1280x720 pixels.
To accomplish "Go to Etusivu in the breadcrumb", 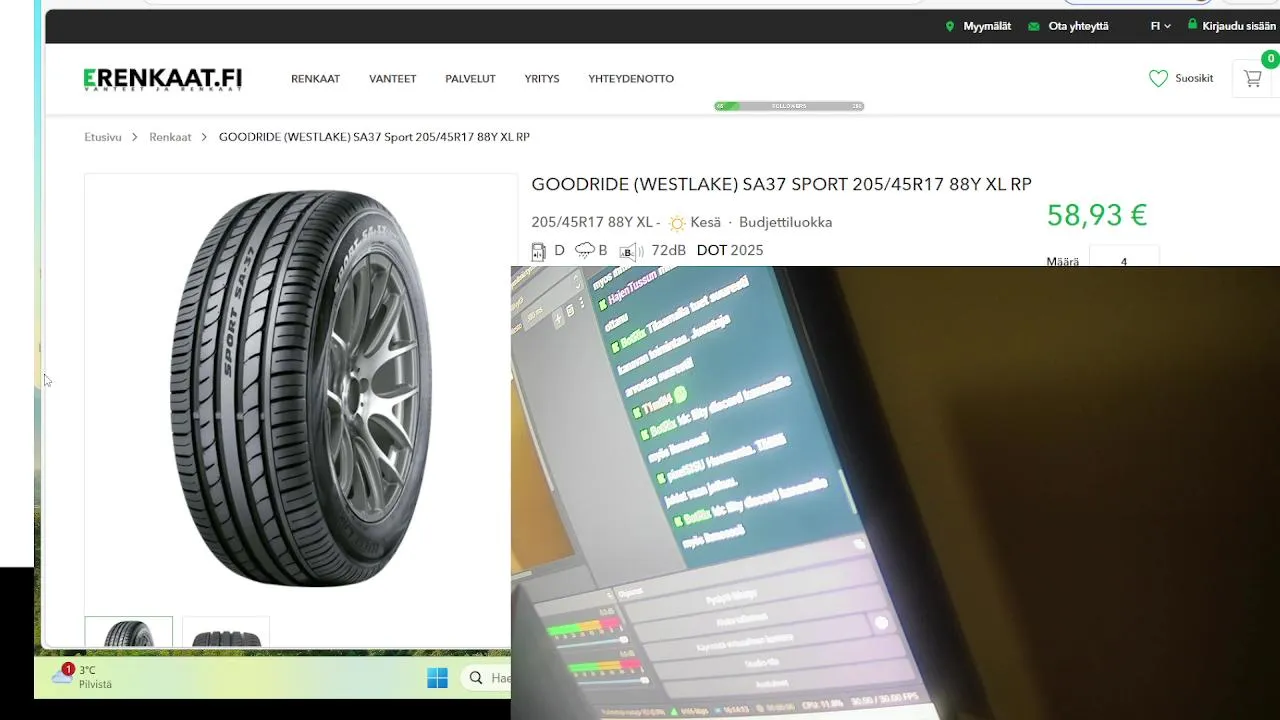I will click(x=103, y=137).
